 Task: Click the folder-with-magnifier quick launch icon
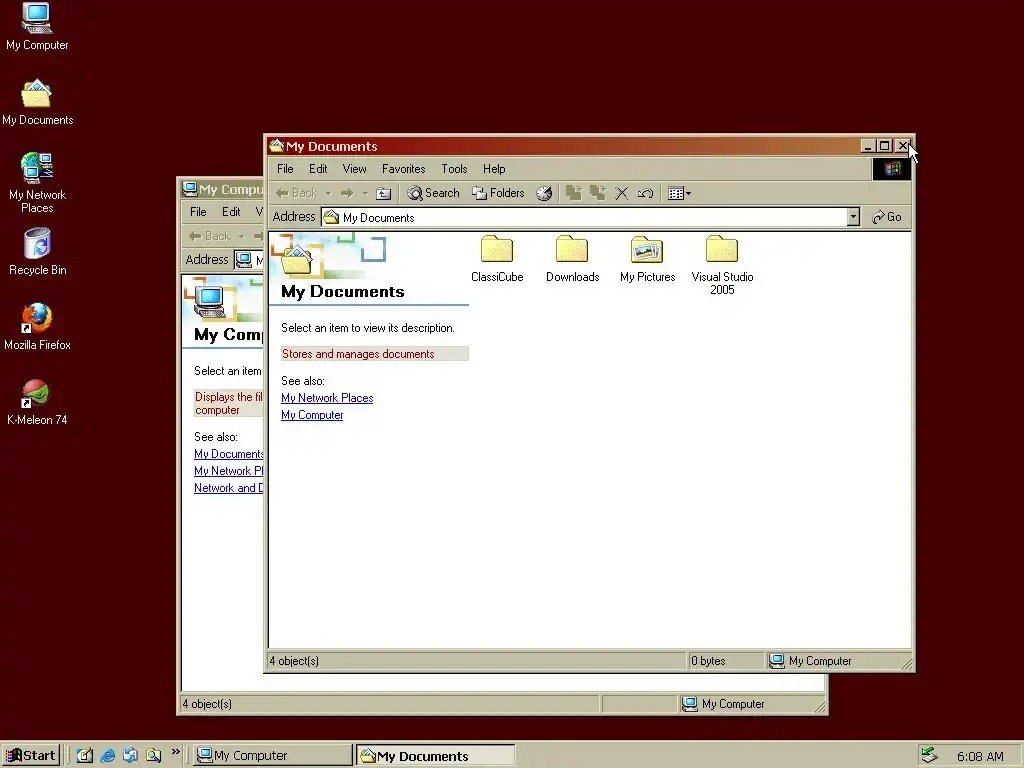tap(153, 756)
